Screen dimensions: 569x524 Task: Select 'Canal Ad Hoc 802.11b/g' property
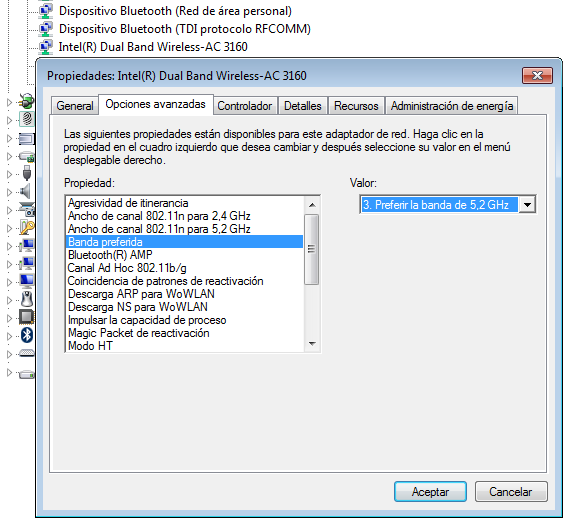[184, 268]
